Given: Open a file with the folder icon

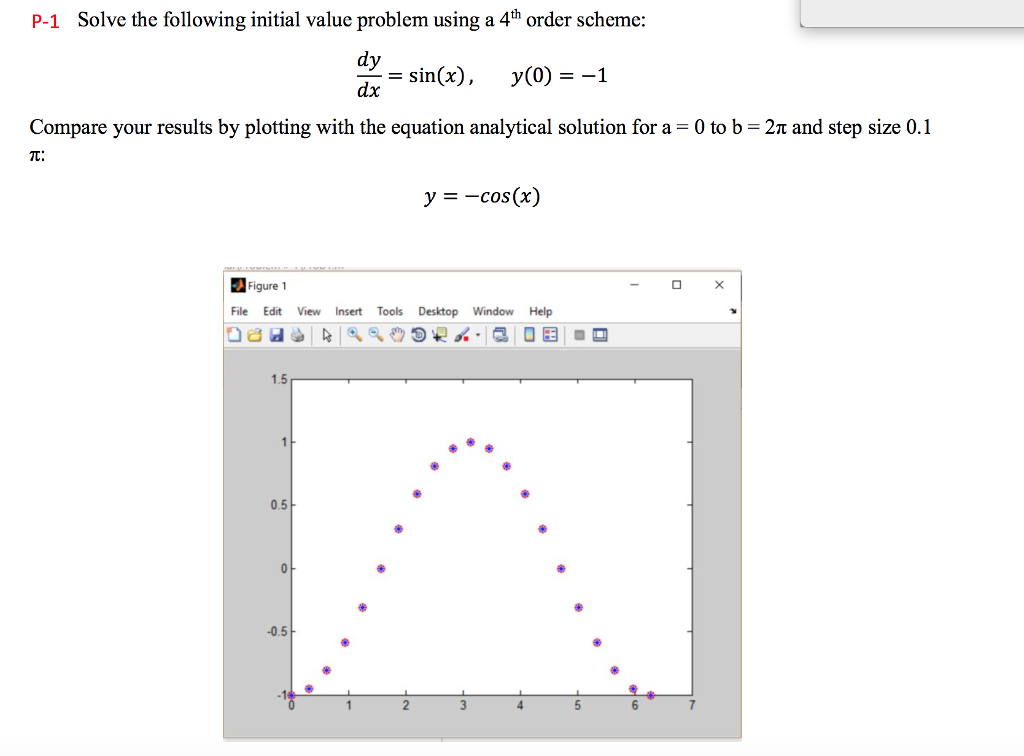Looking at the screenshot, I should (255, 335).
